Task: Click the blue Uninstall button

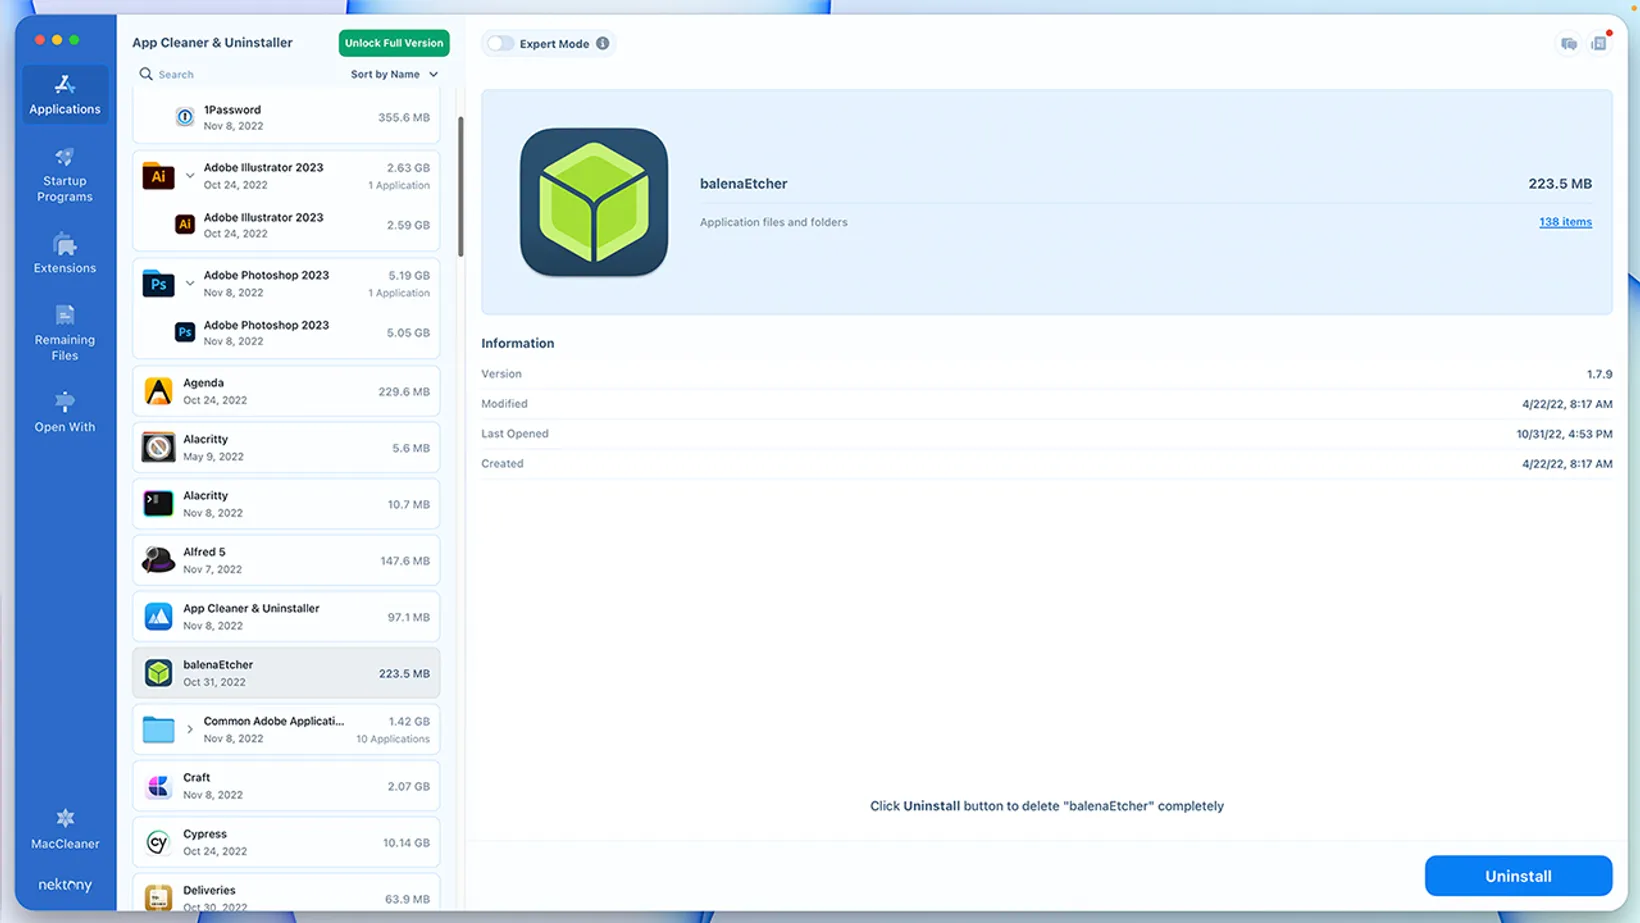Action: [1518, 876]
